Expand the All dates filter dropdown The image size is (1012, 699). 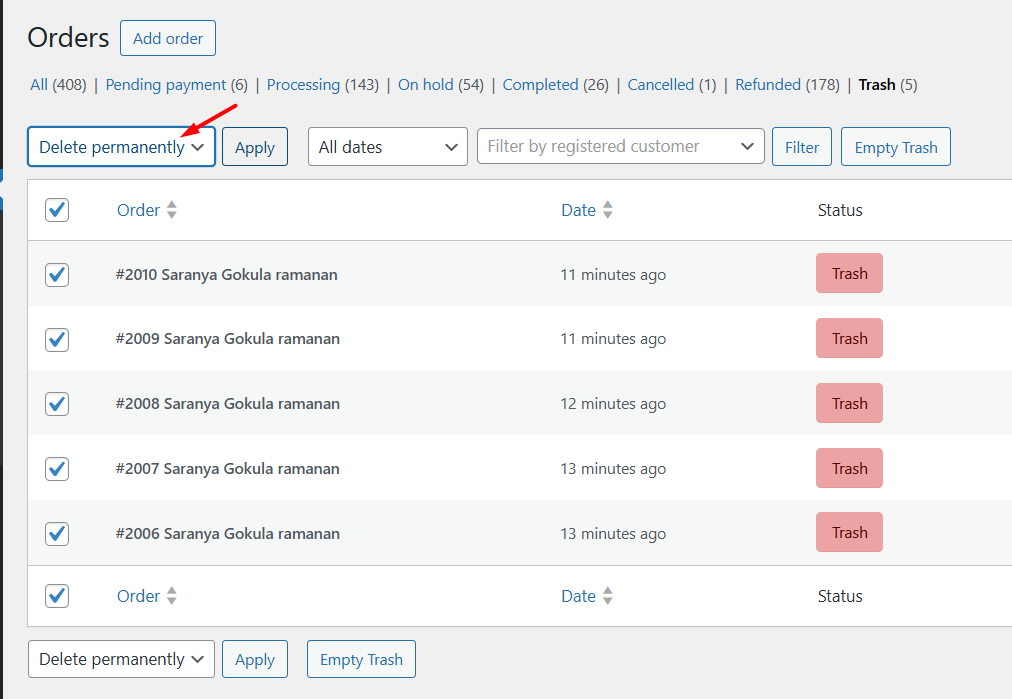[x=387, y=146]
